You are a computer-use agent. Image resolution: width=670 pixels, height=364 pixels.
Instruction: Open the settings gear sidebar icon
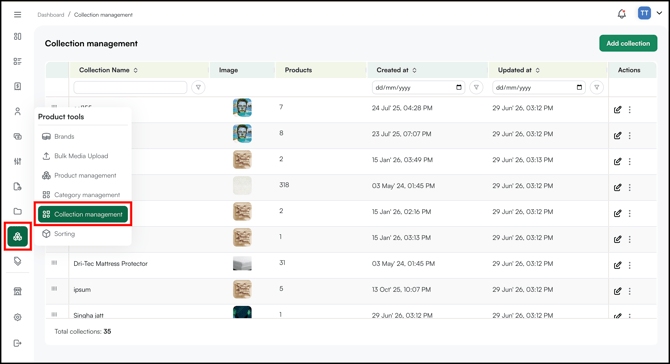click(x=18, y=317)
